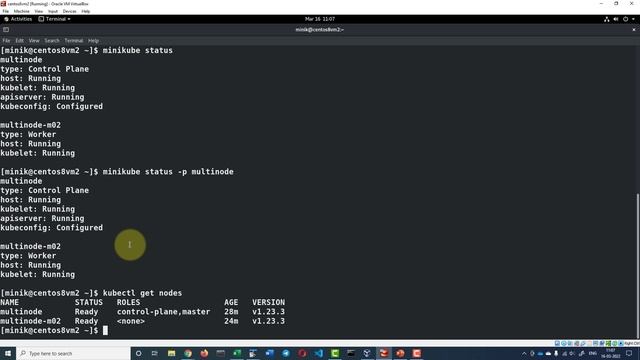640x360 pixels.
Task: Open the VirtualBox Devices menu
Action: click(69, 11)
